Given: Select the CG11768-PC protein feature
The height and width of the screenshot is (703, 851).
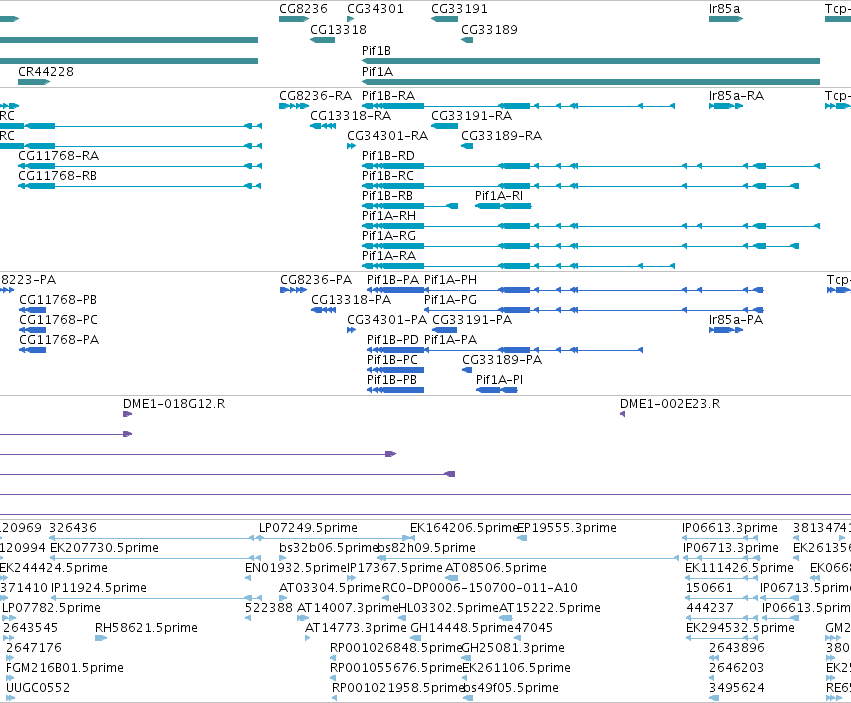Looking at the screenshot, I should tap(33, 330).
